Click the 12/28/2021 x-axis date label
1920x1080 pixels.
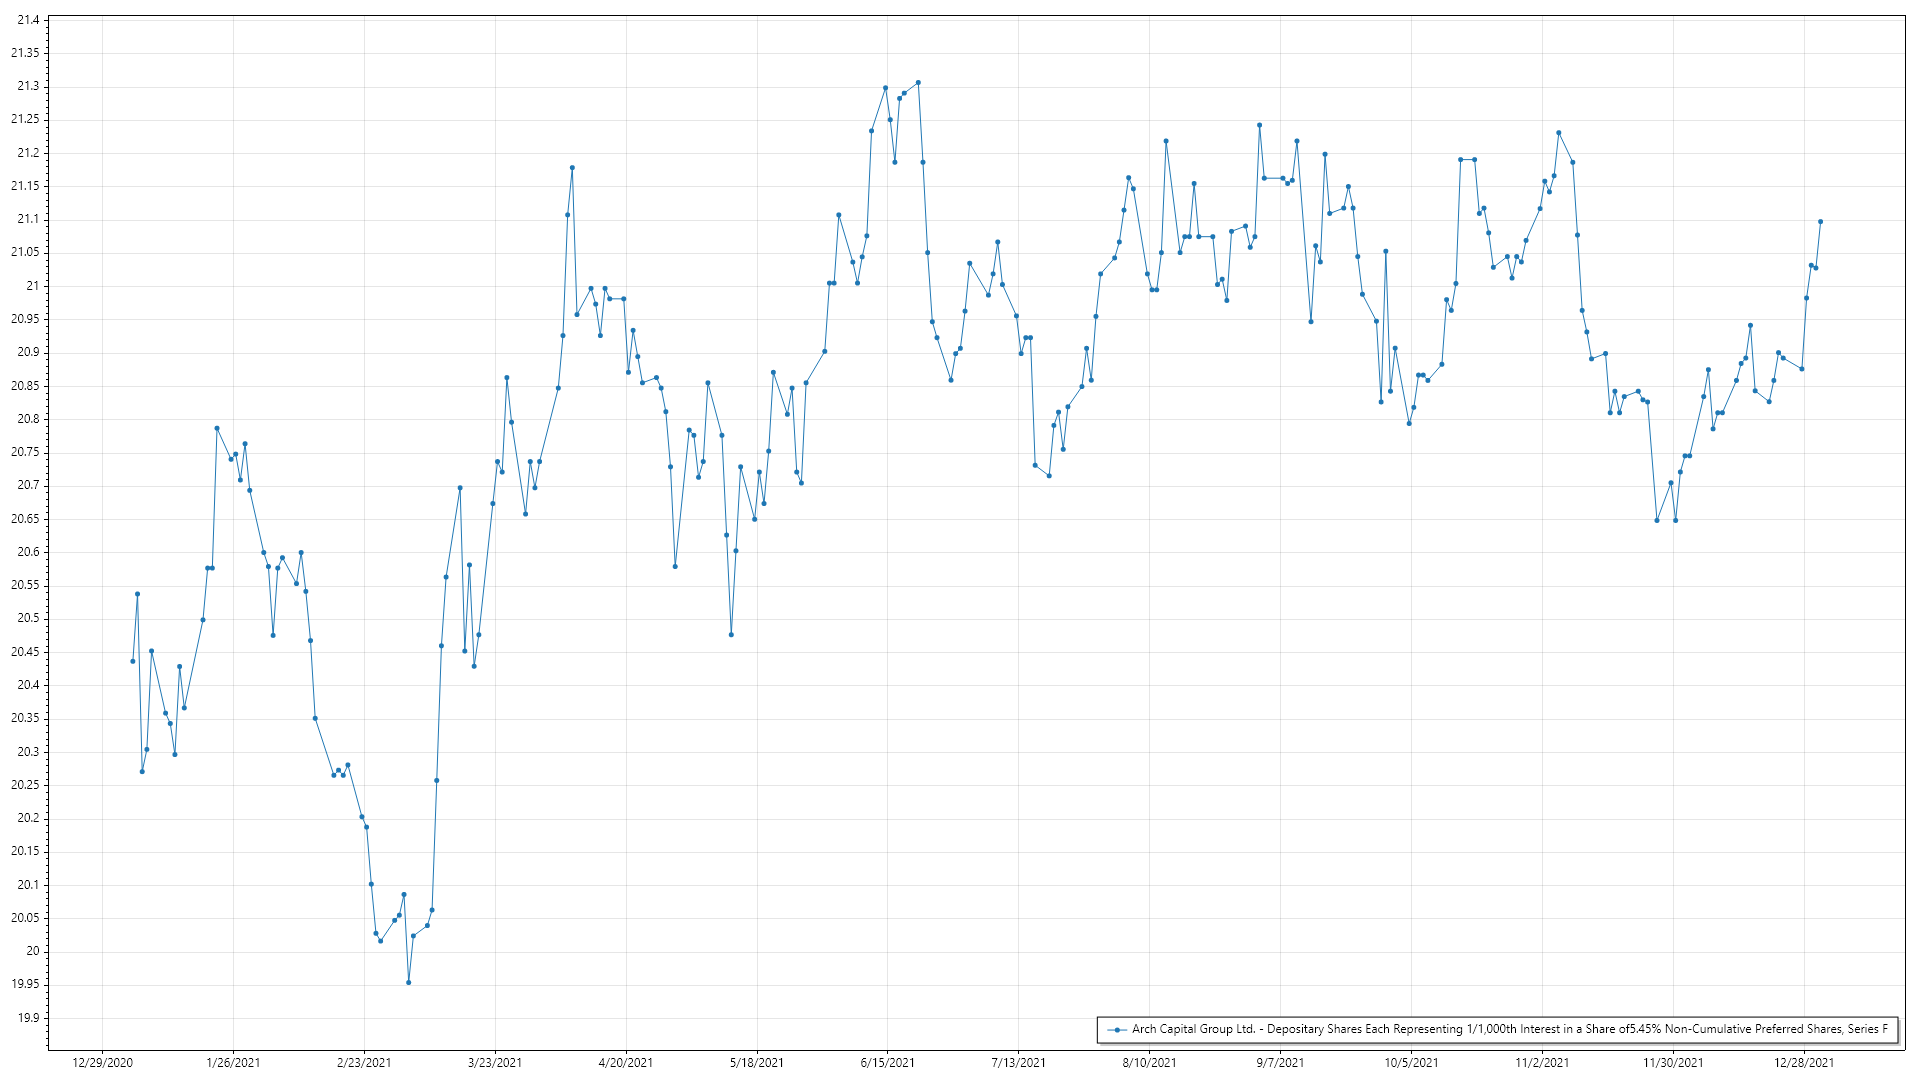pos(1804,1063)
